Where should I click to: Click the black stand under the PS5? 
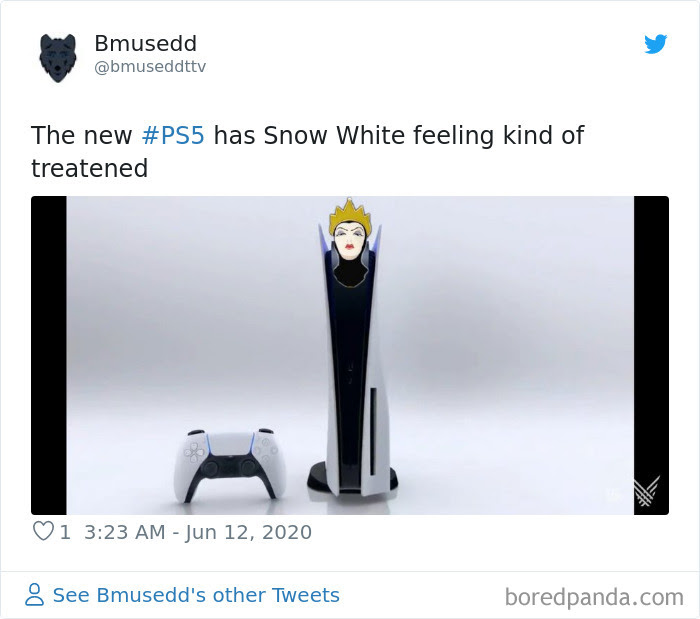tap(352, 478)
